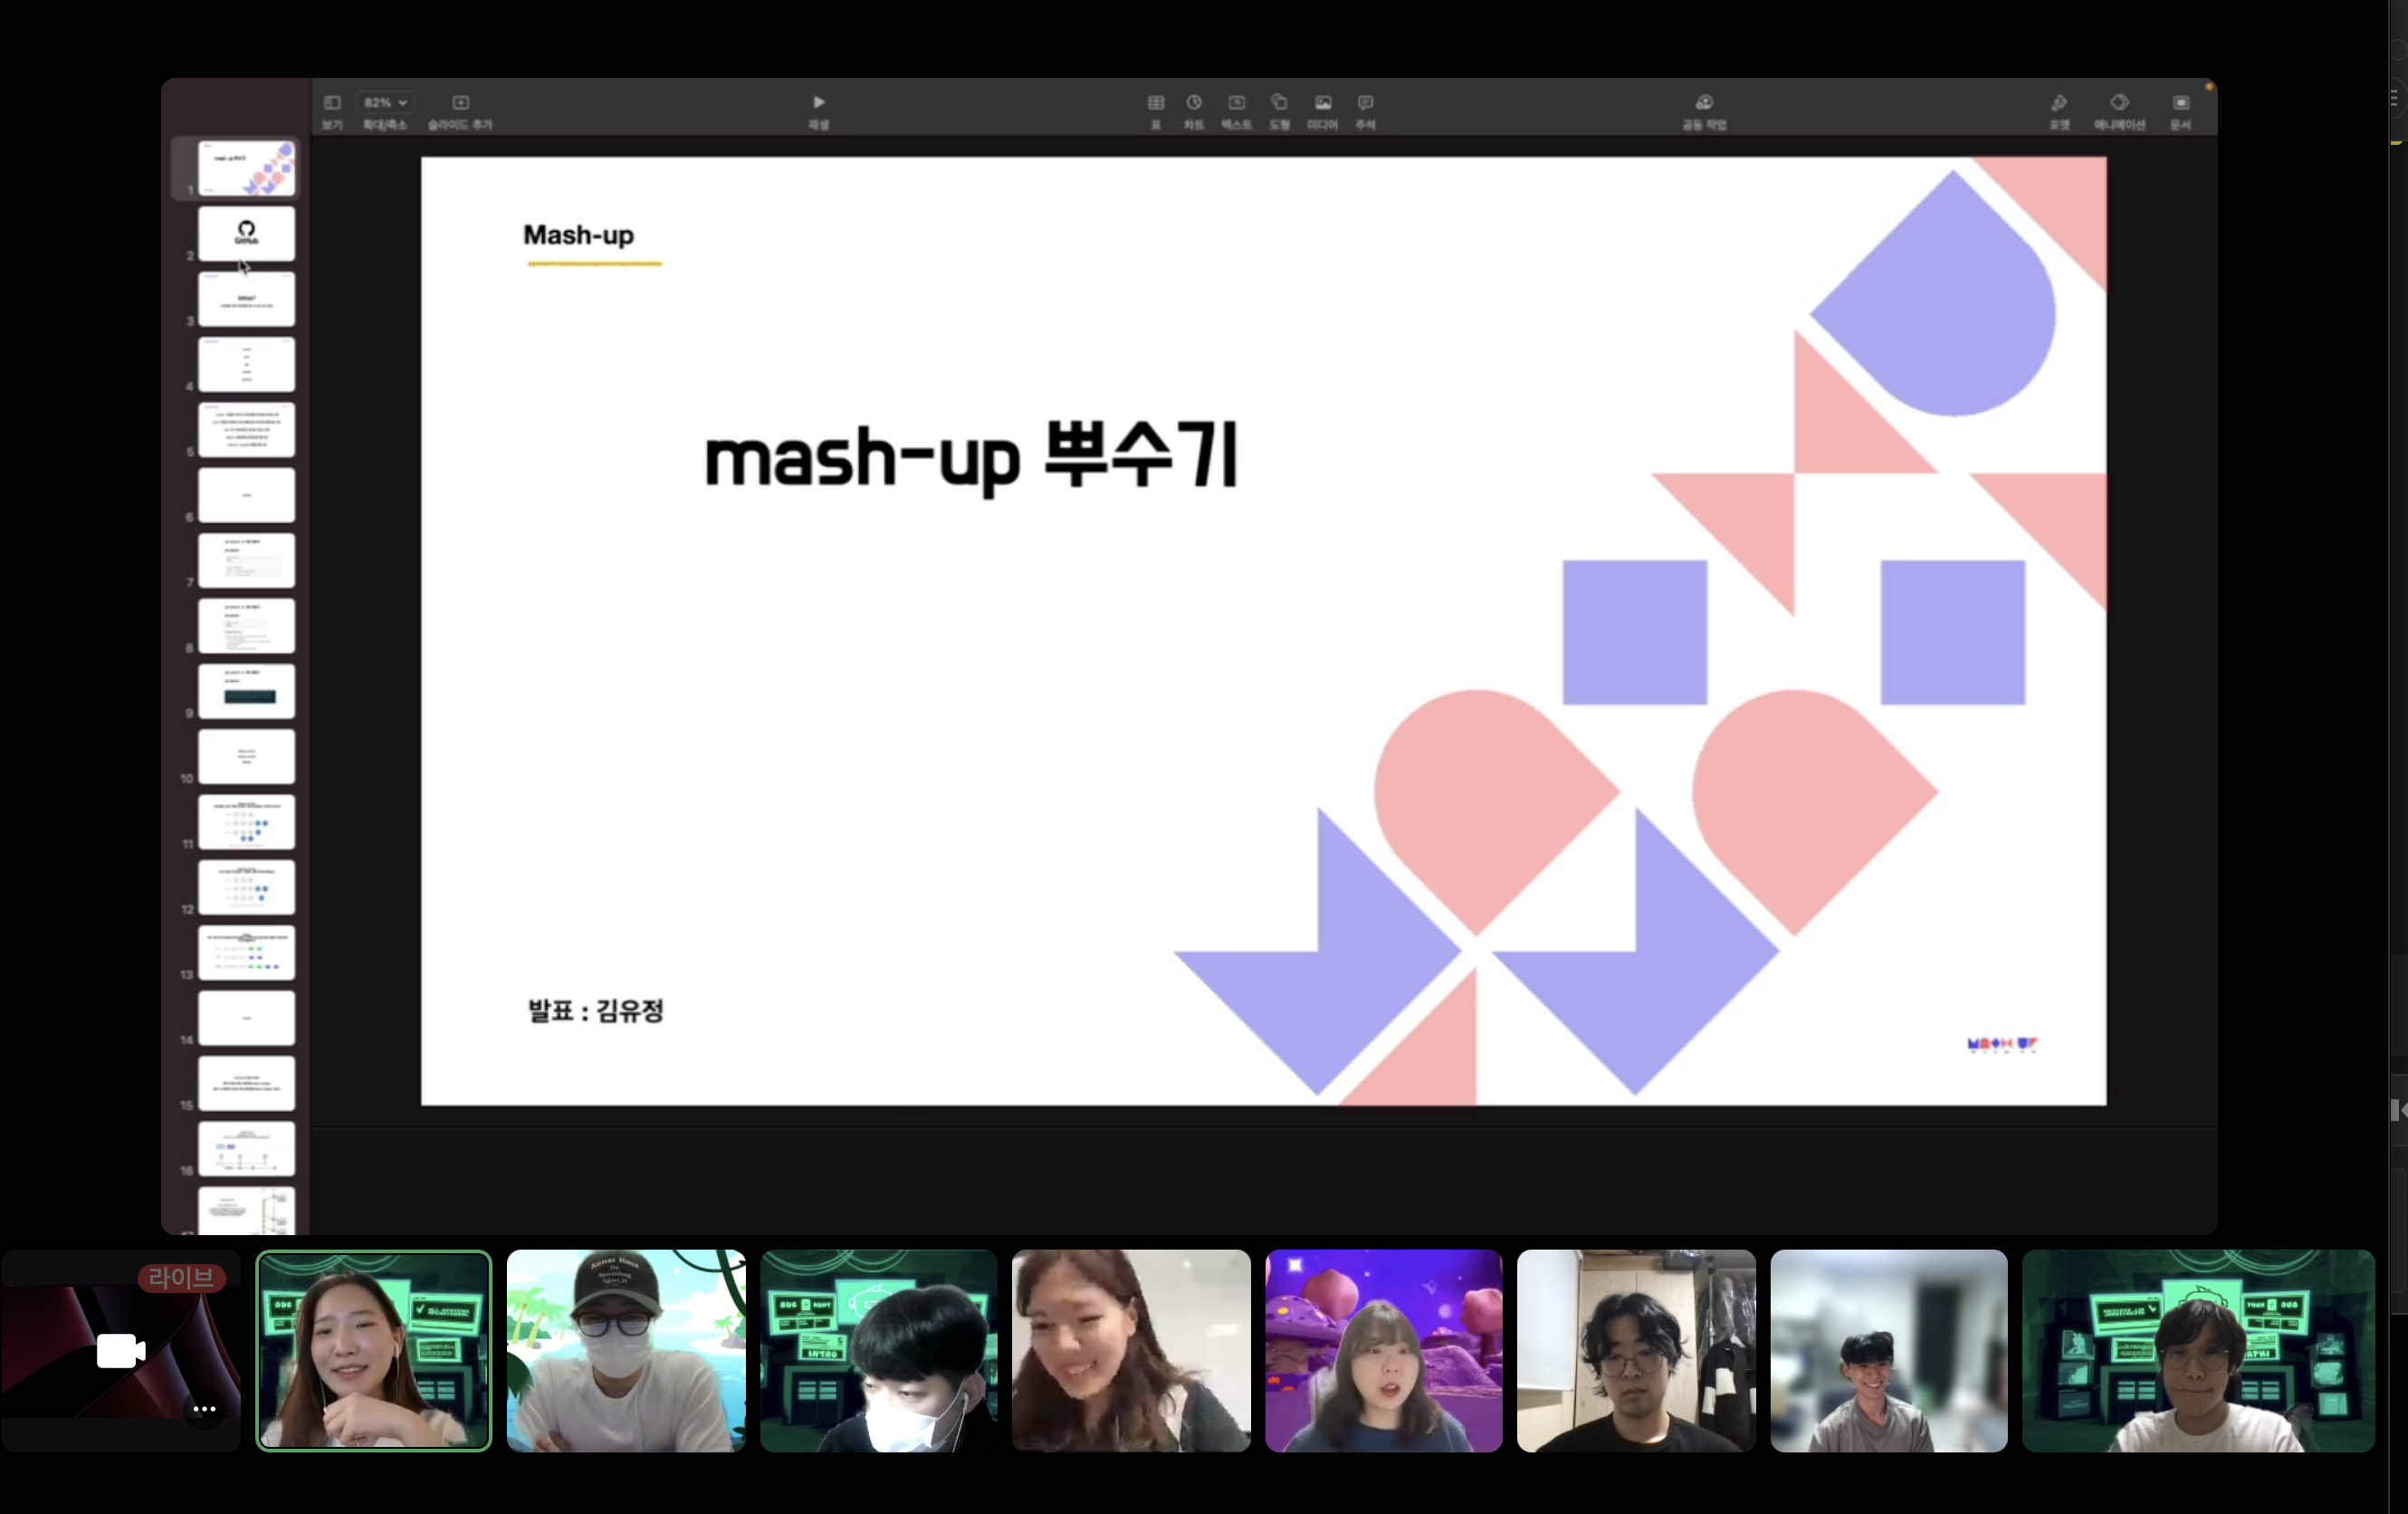Toggle the 포맷 (Format) inspector
The width and height of the screenshot is (2408, 1514).
2059,103
